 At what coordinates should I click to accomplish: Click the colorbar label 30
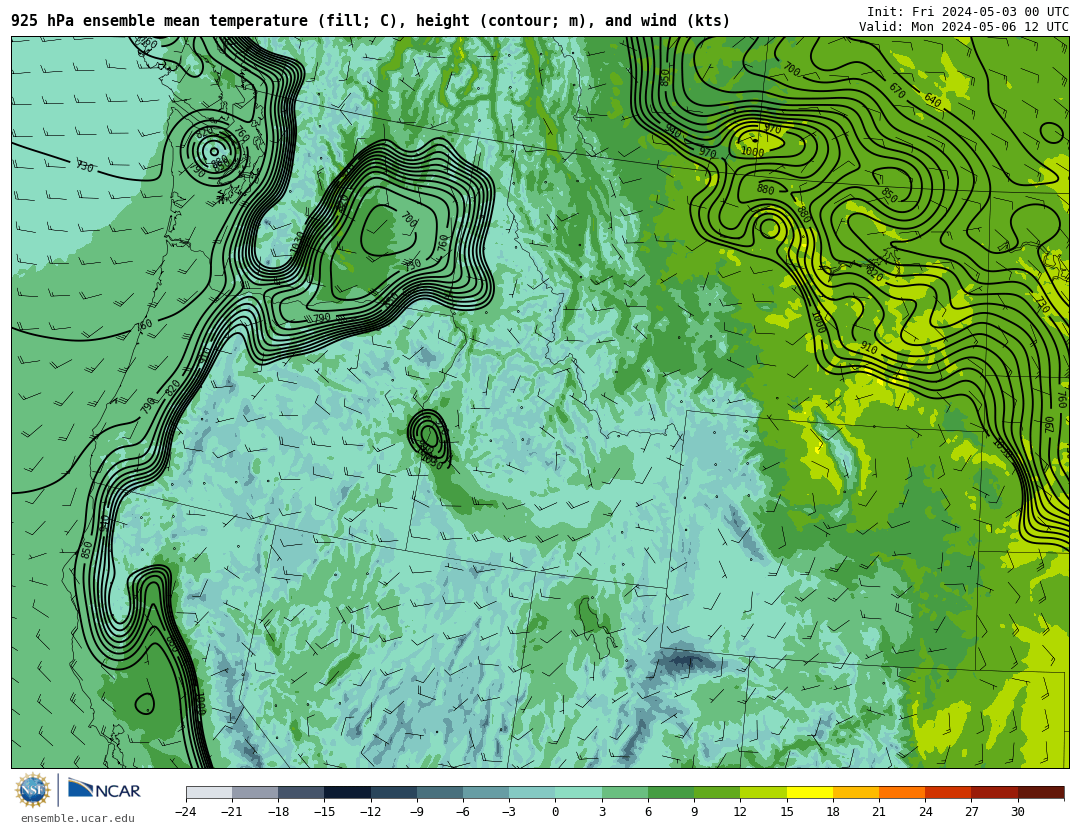click(x=1018, y=812)
